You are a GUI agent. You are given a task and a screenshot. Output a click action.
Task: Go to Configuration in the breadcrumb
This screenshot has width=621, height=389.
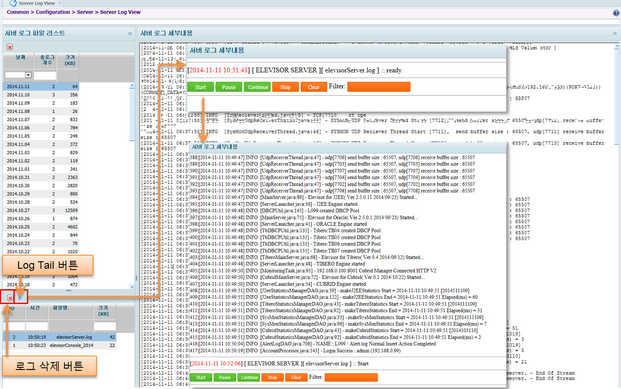pyautogui.click(x=53, y=12)
